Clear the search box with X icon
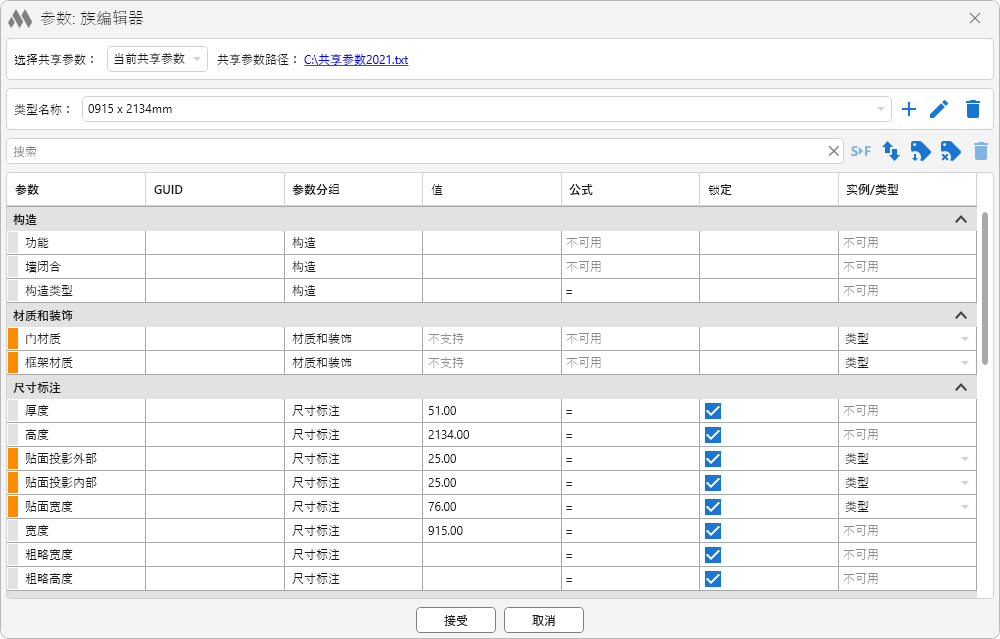 (834, 151)
